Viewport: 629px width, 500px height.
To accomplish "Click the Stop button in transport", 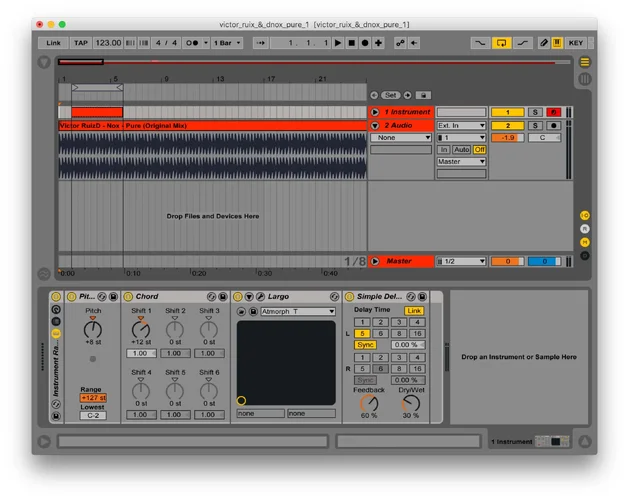I will (351, 43).
